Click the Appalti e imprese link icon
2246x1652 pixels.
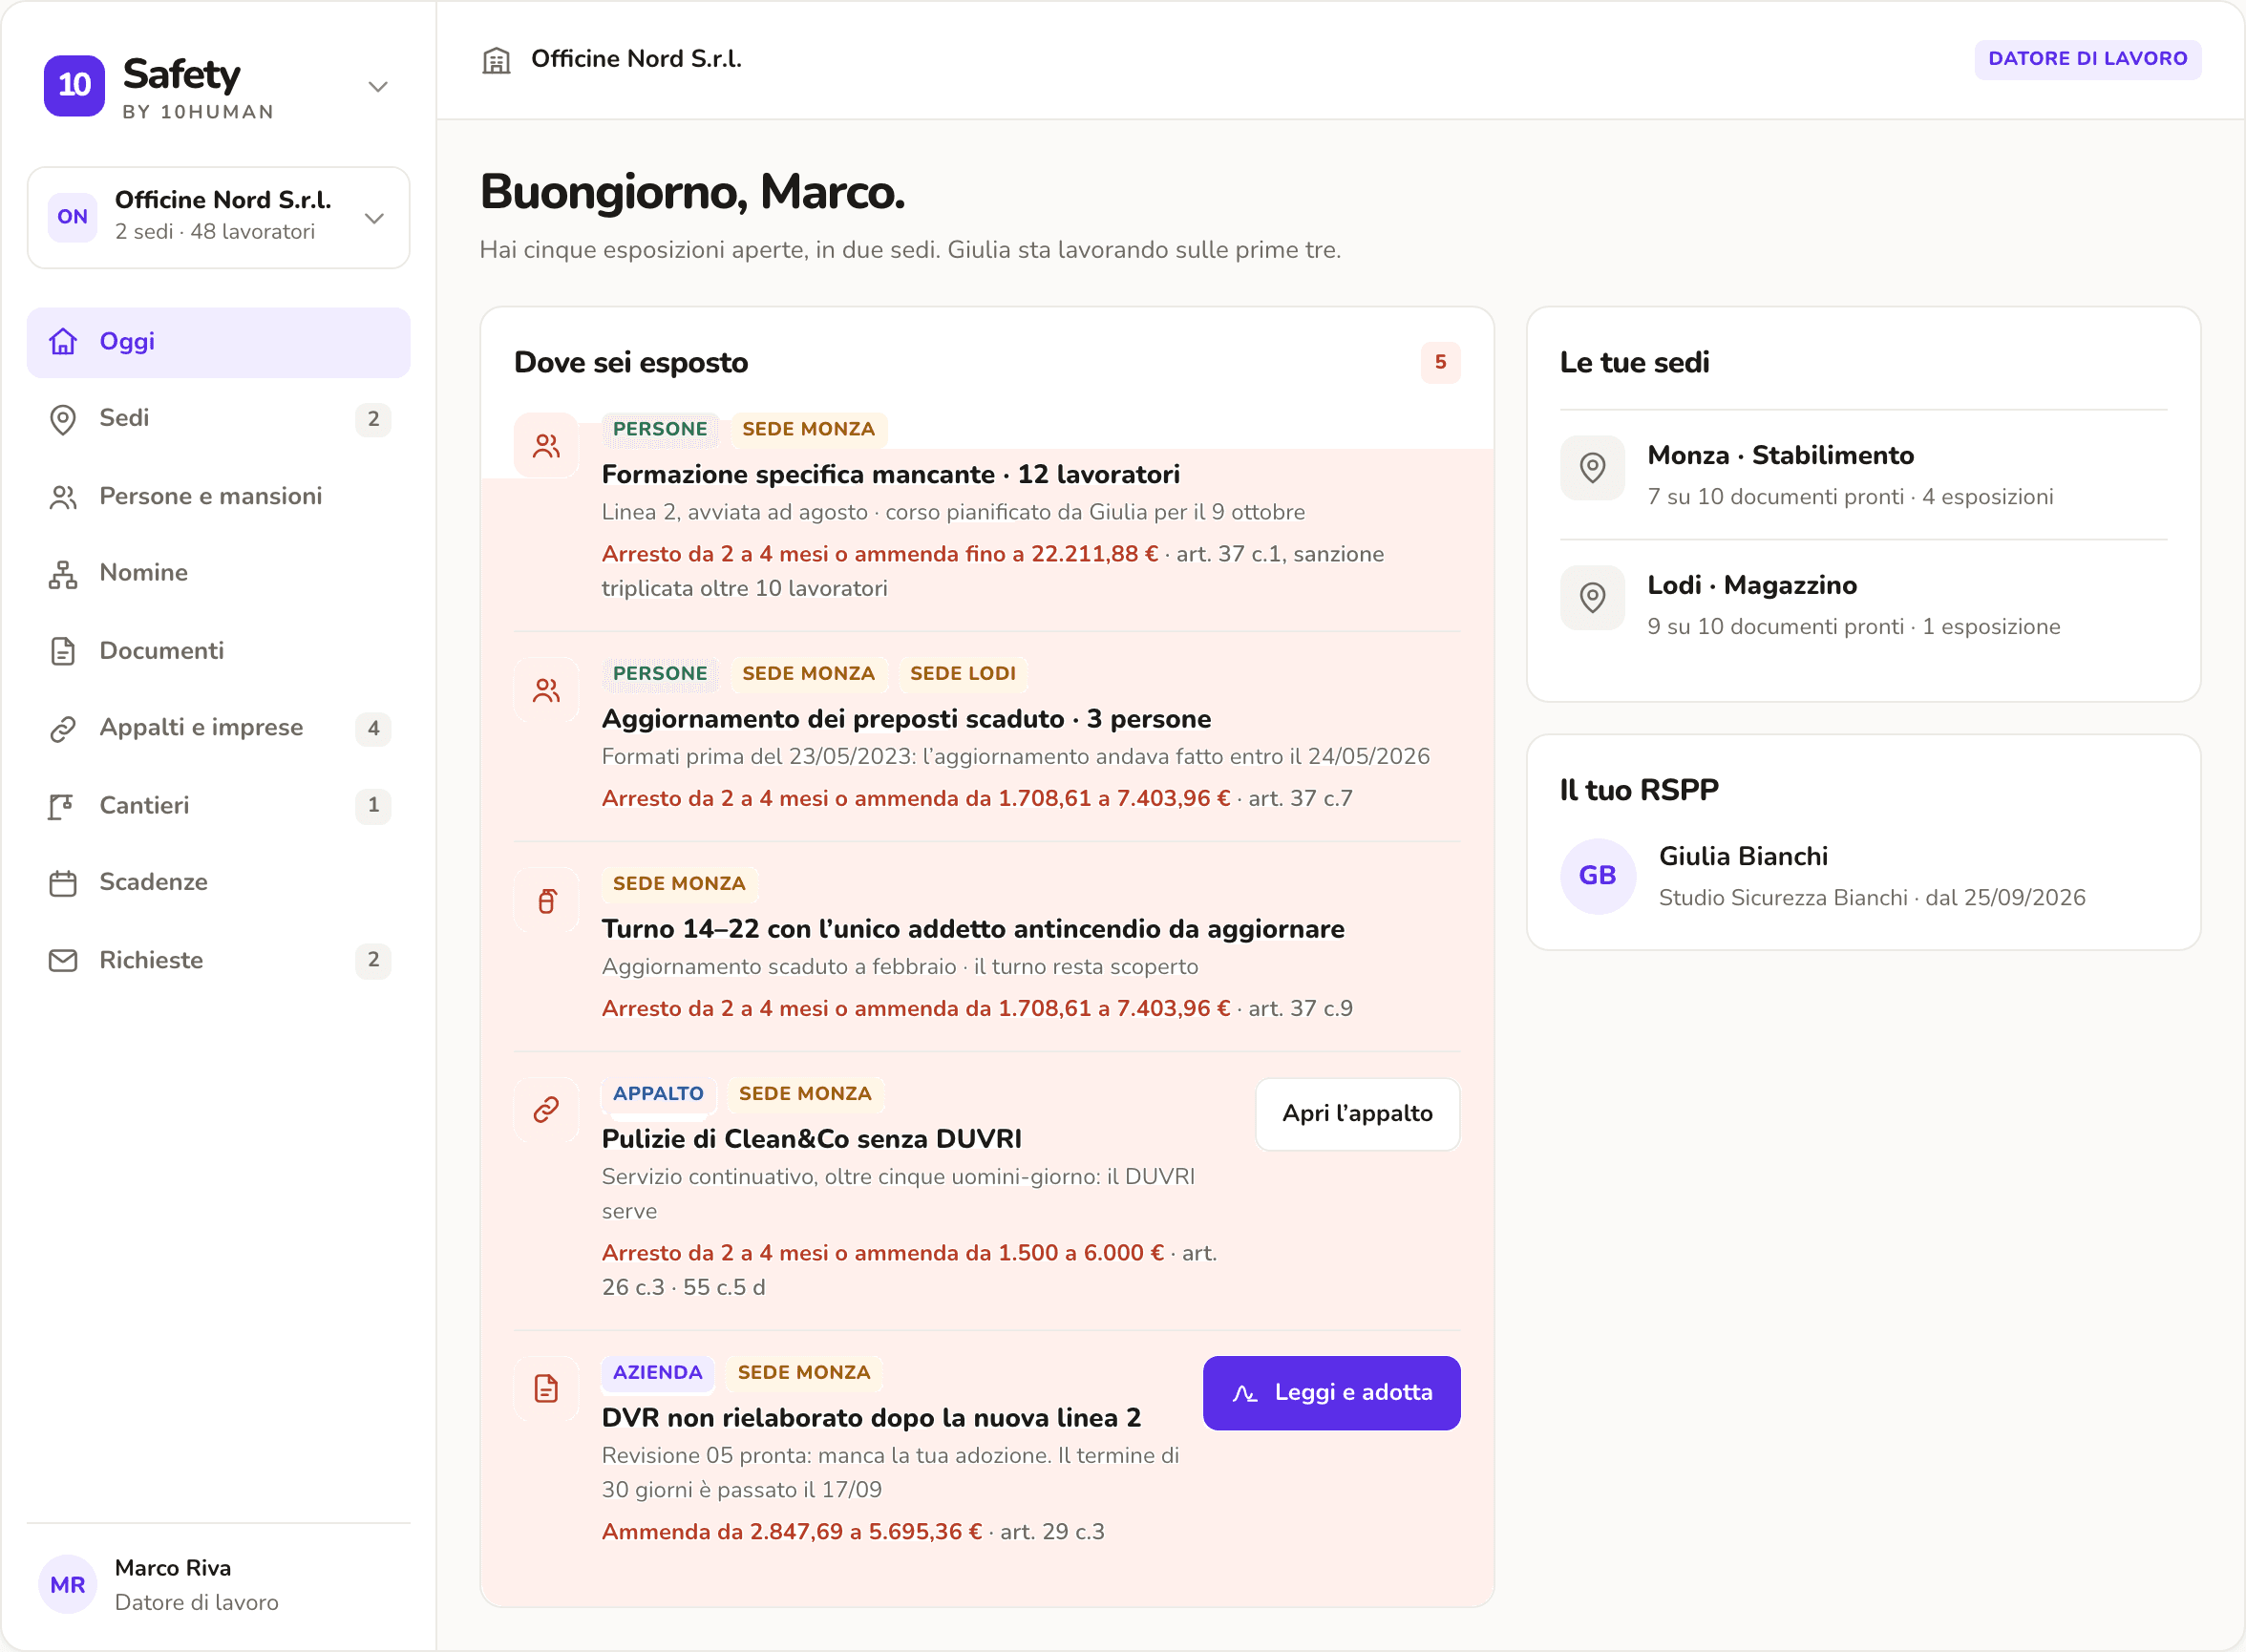tap(63, 729)
